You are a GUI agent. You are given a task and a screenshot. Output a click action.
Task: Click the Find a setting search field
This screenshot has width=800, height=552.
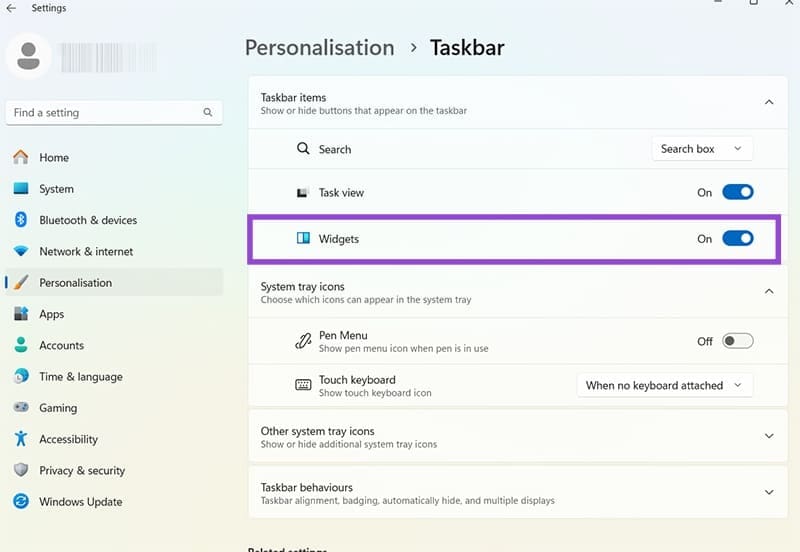click(114, 113)
